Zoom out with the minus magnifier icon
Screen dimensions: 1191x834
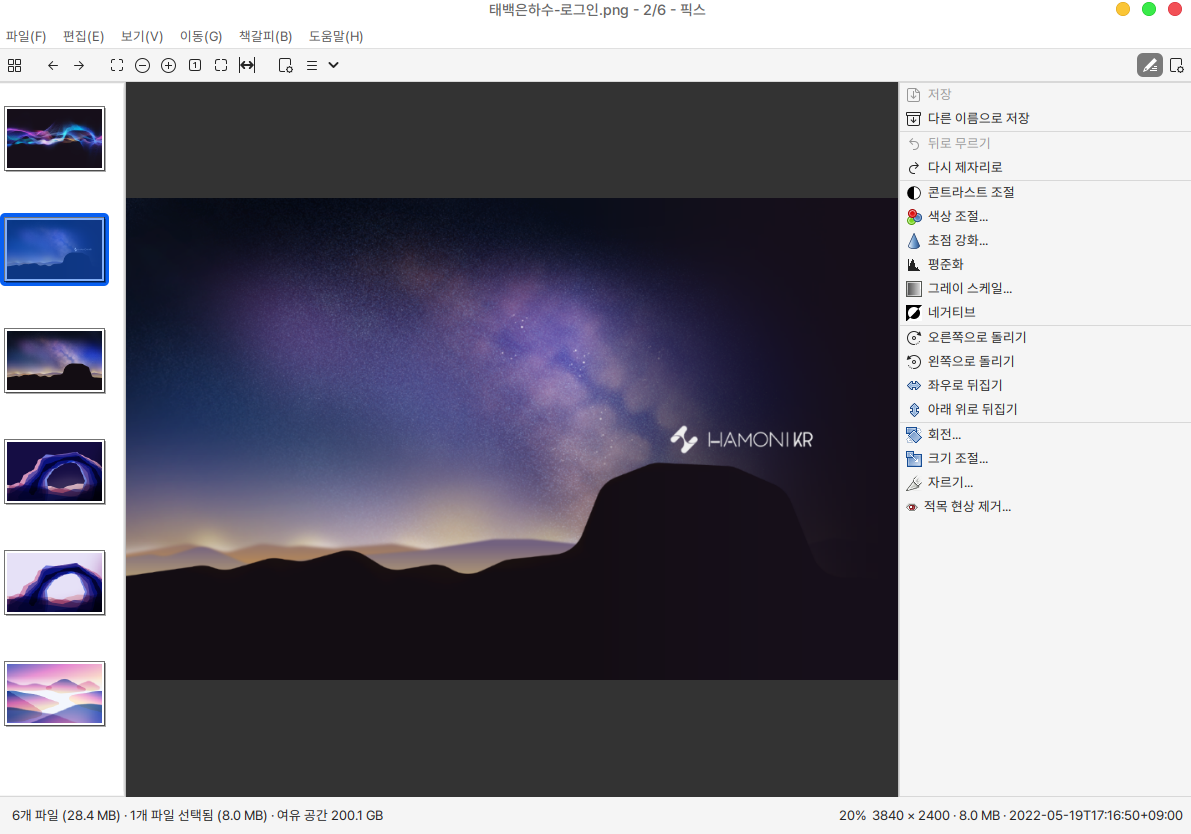click(x=142, y=66)
